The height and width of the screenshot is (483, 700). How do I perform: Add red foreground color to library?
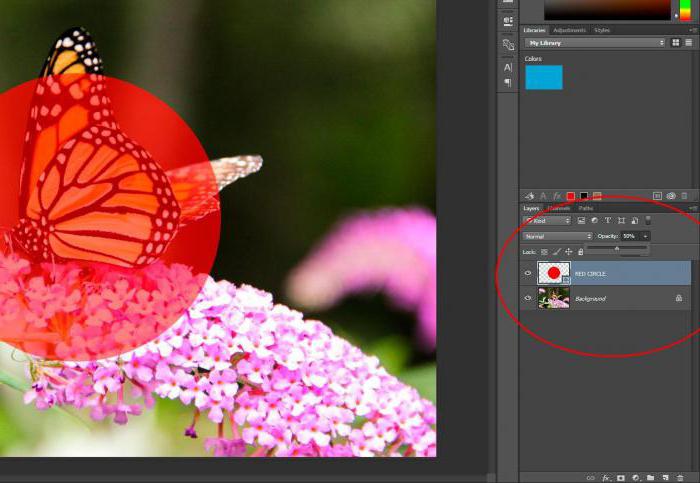(571, 196)
